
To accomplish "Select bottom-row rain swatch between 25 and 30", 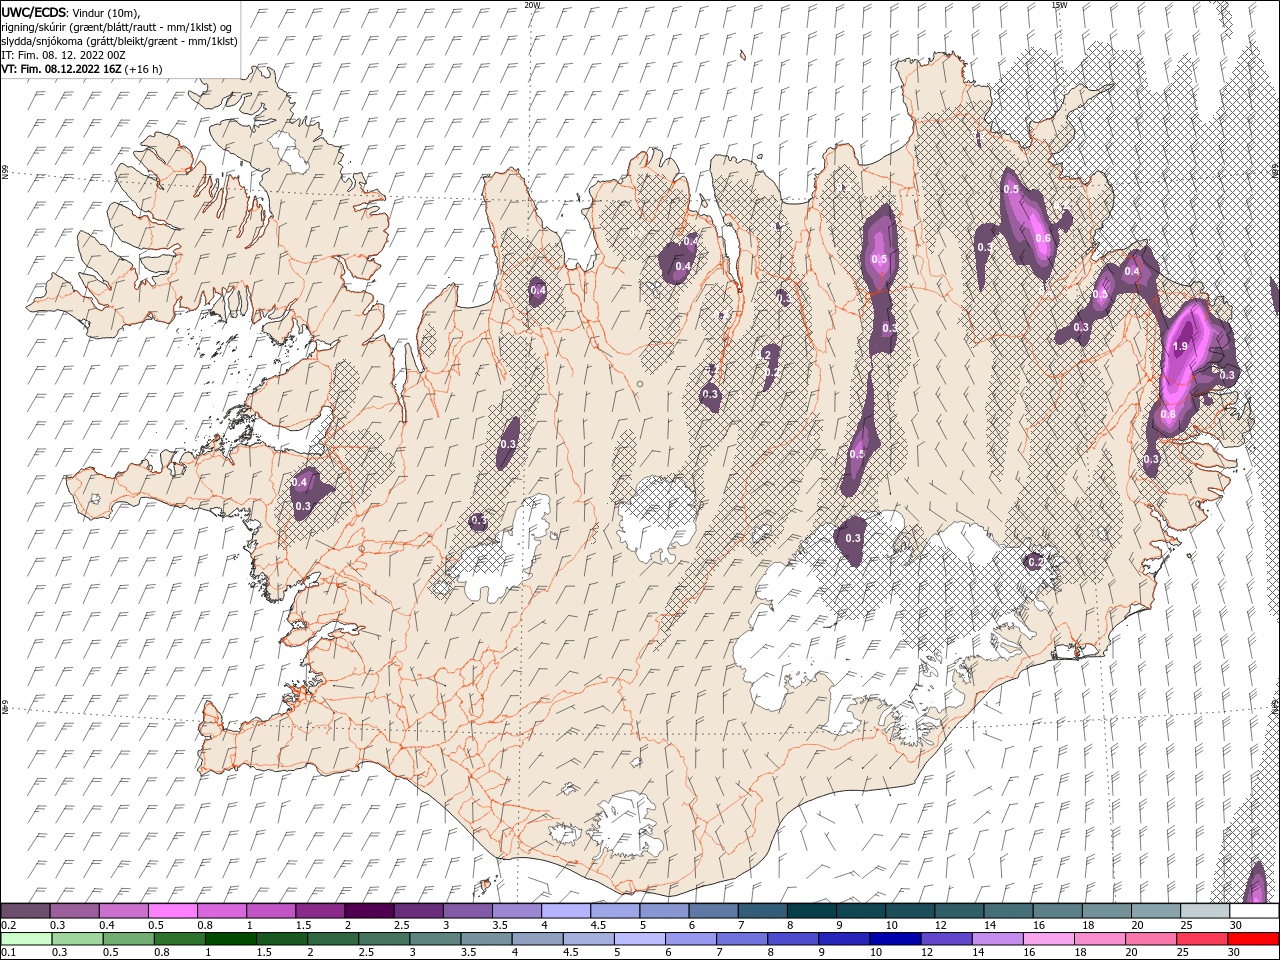I will [1204, 940].
